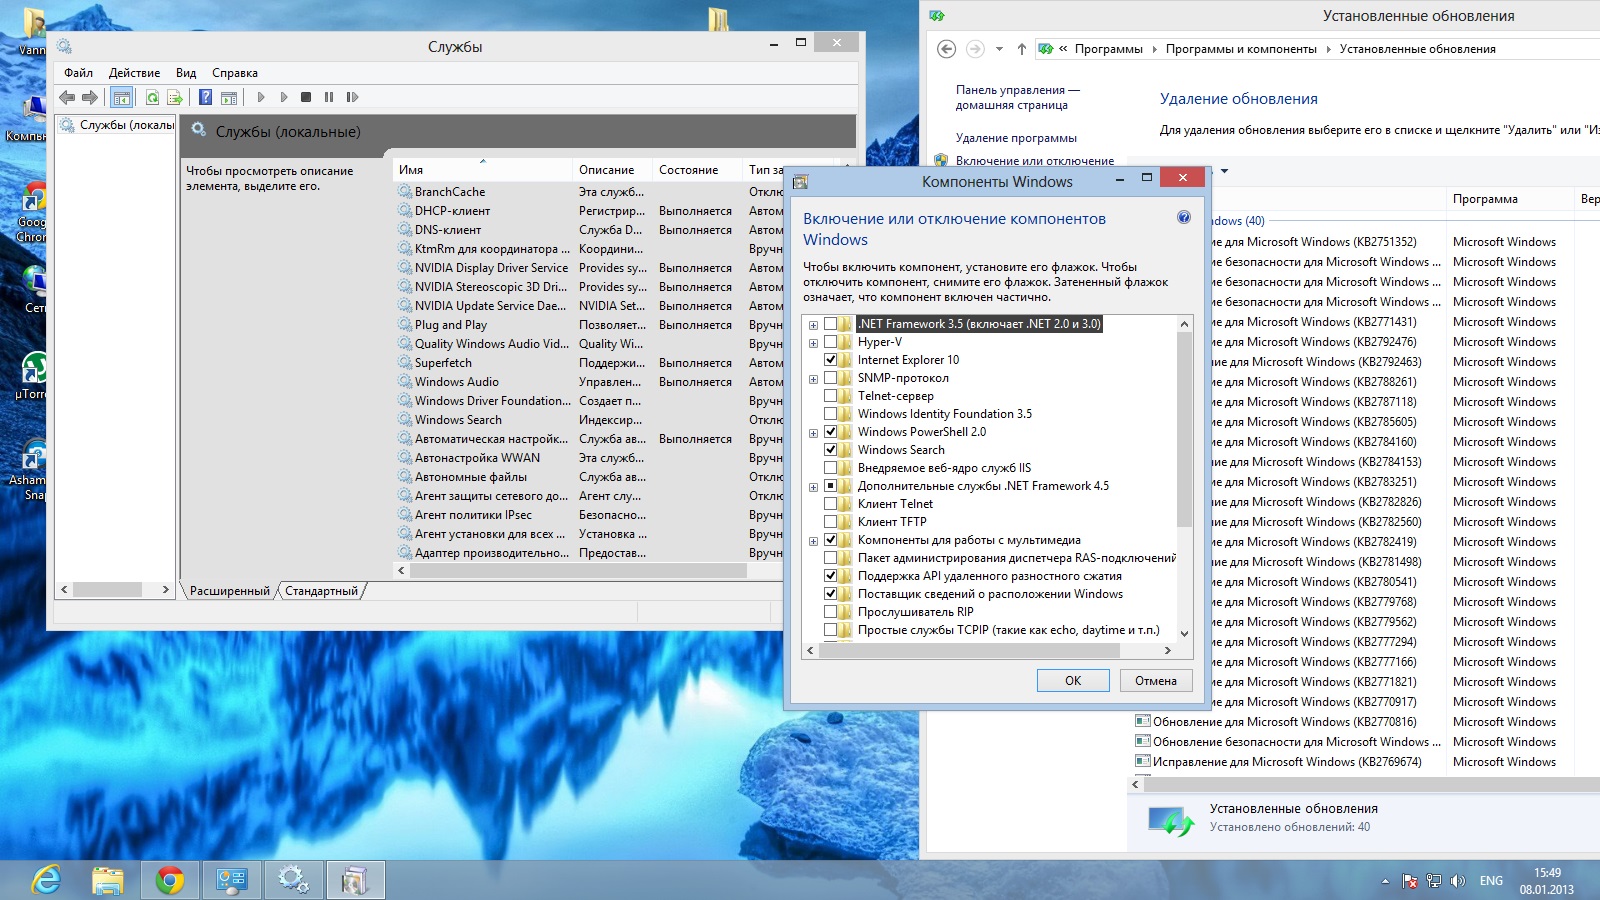Click OK in Компоненты Windows dialog
1600x900 pixels.
click(1073, 681)
